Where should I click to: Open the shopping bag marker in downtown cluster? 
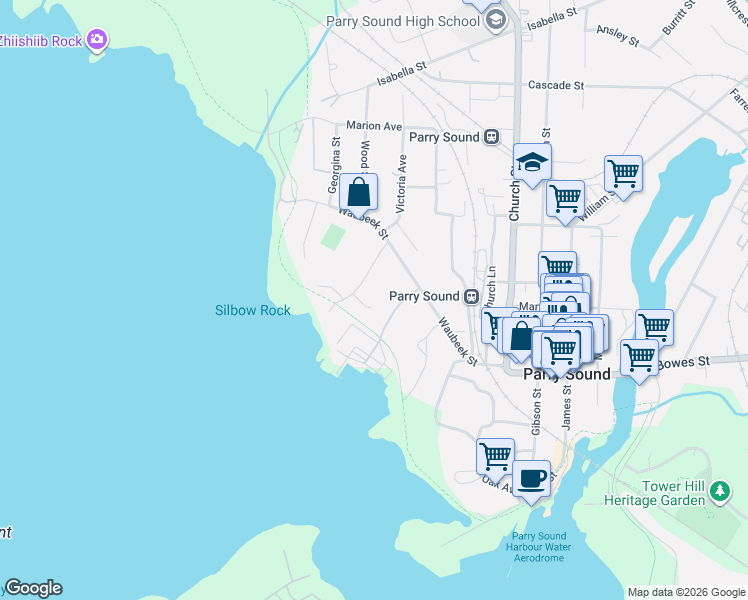521,338
